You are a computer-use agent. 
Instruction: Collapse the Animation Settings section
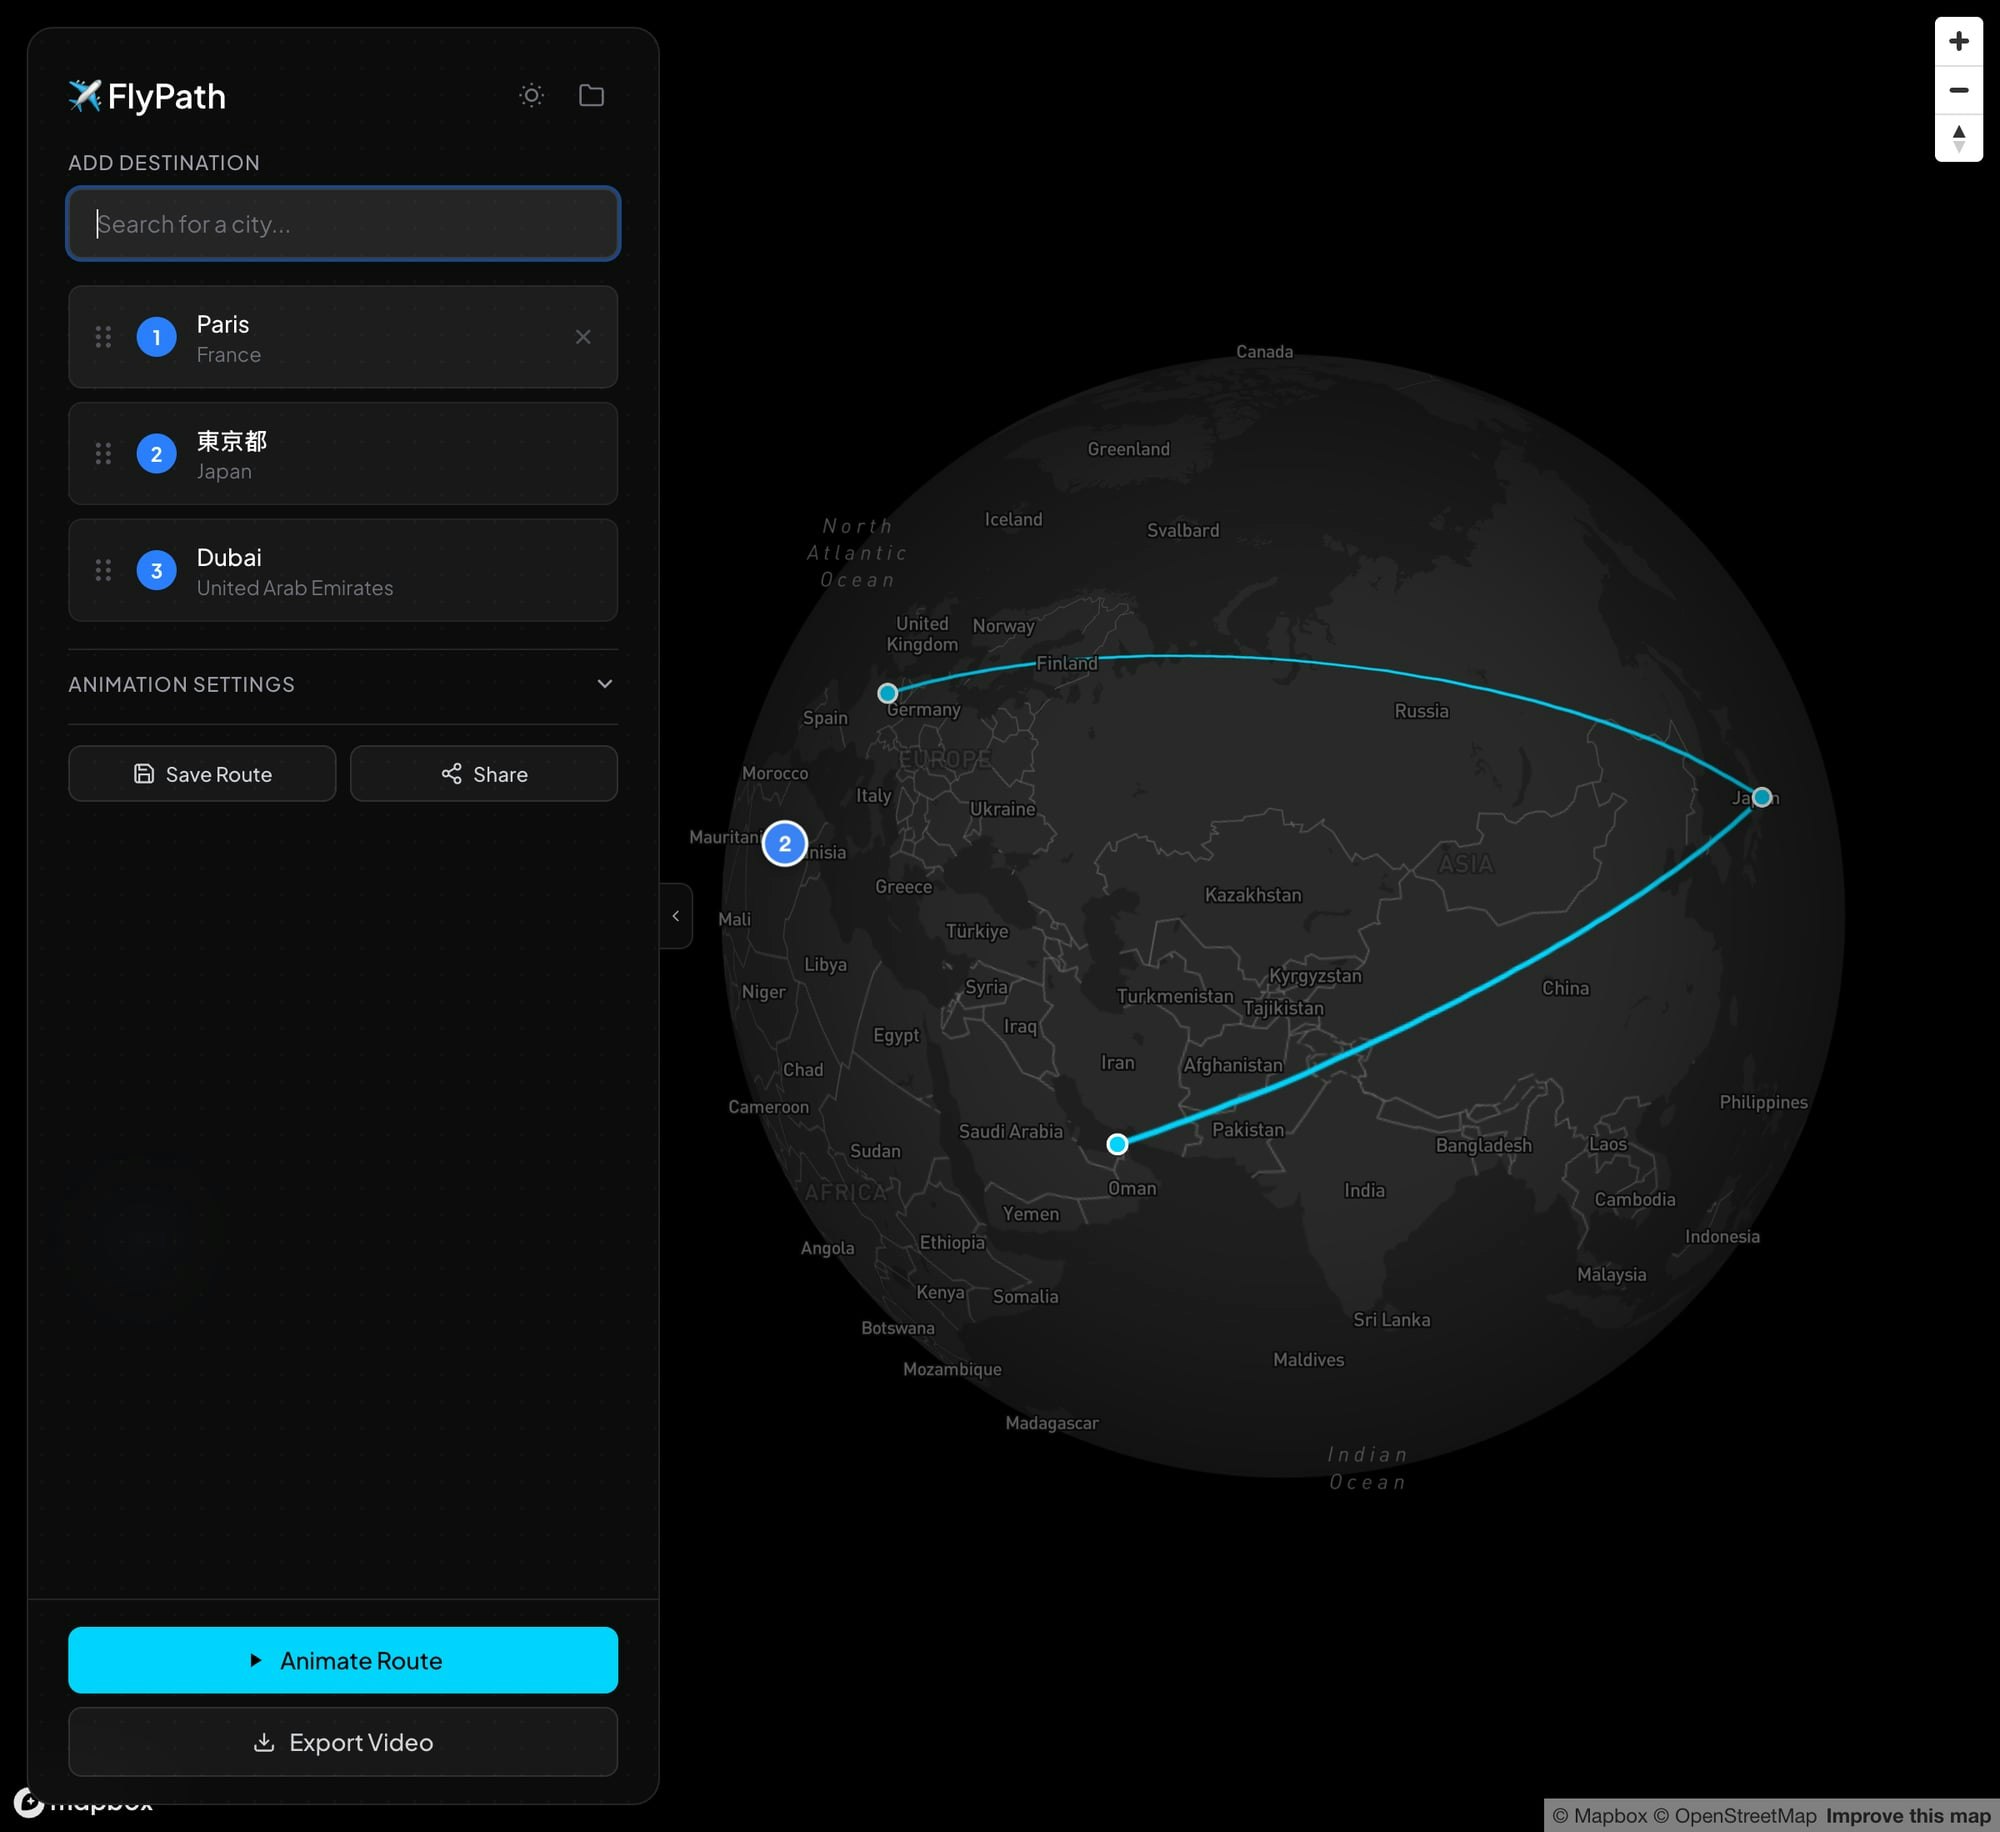click(x=604, y=684)
